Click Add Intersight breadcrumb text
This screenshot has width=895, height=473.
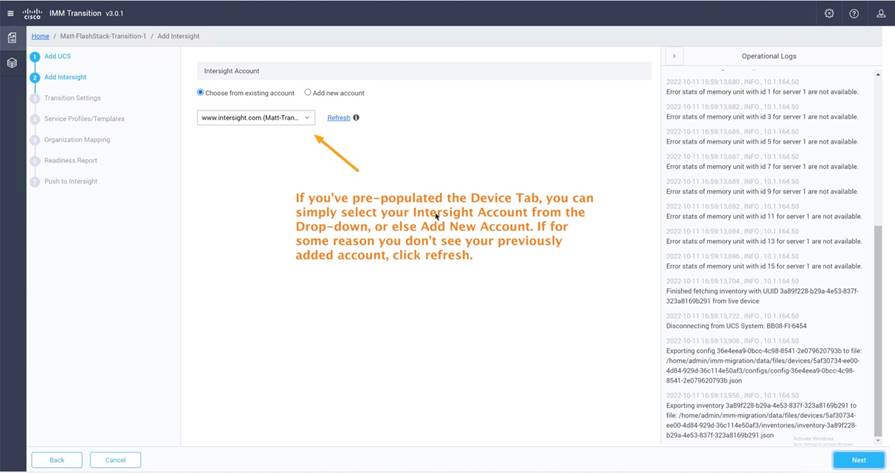tap(178, 36)
